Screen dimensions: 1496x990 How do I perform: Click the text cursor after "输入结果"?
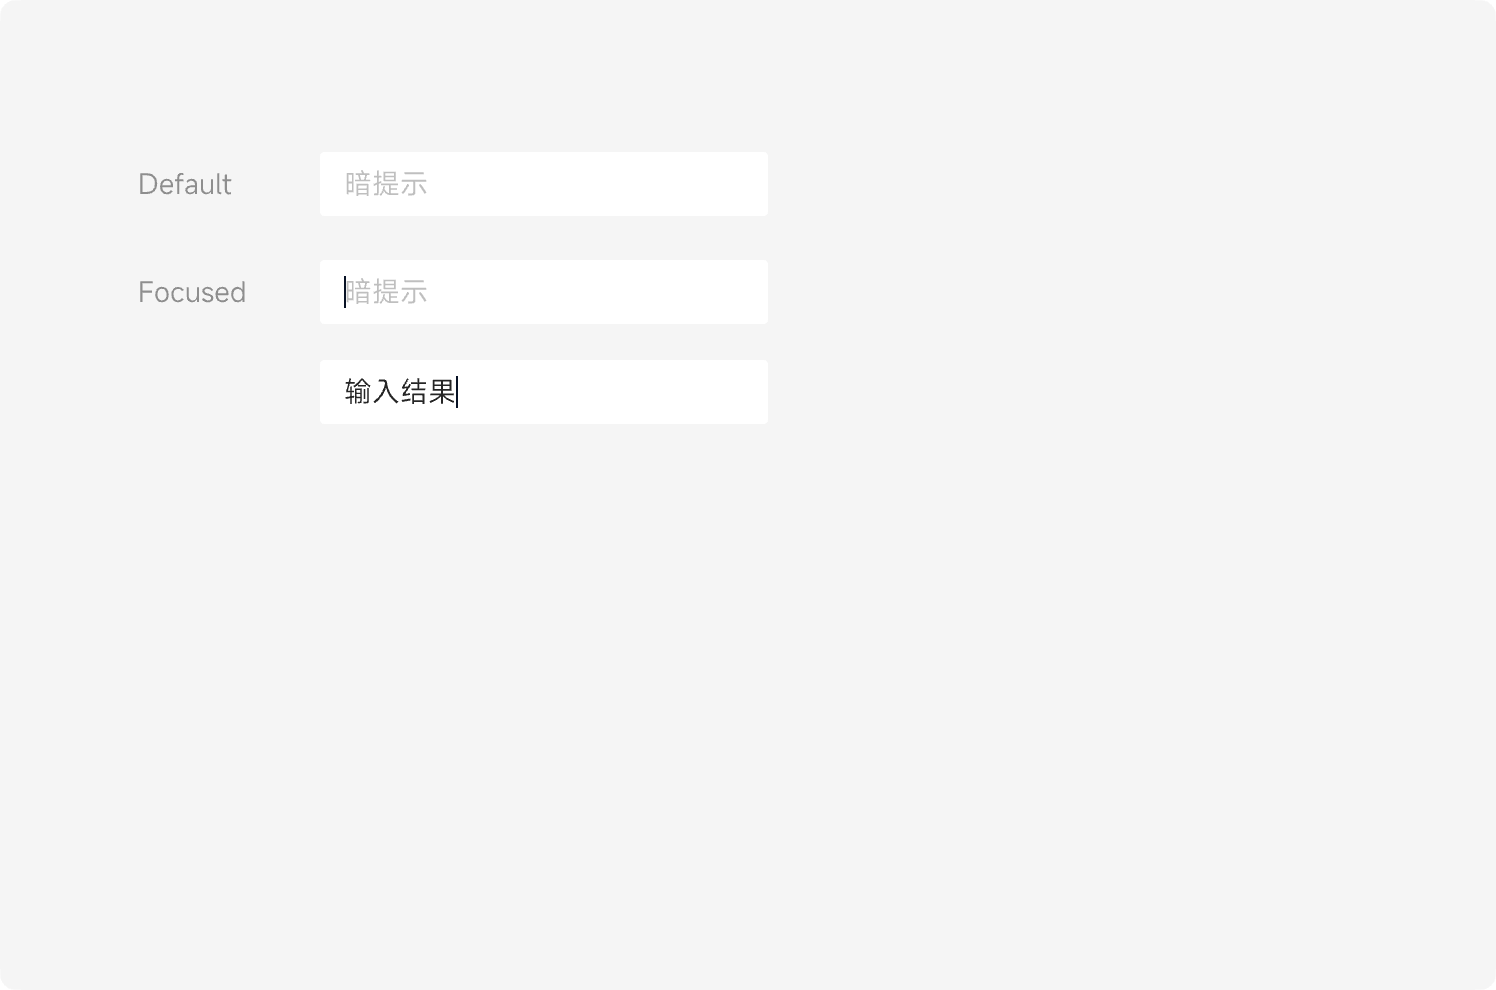point(457,392)
